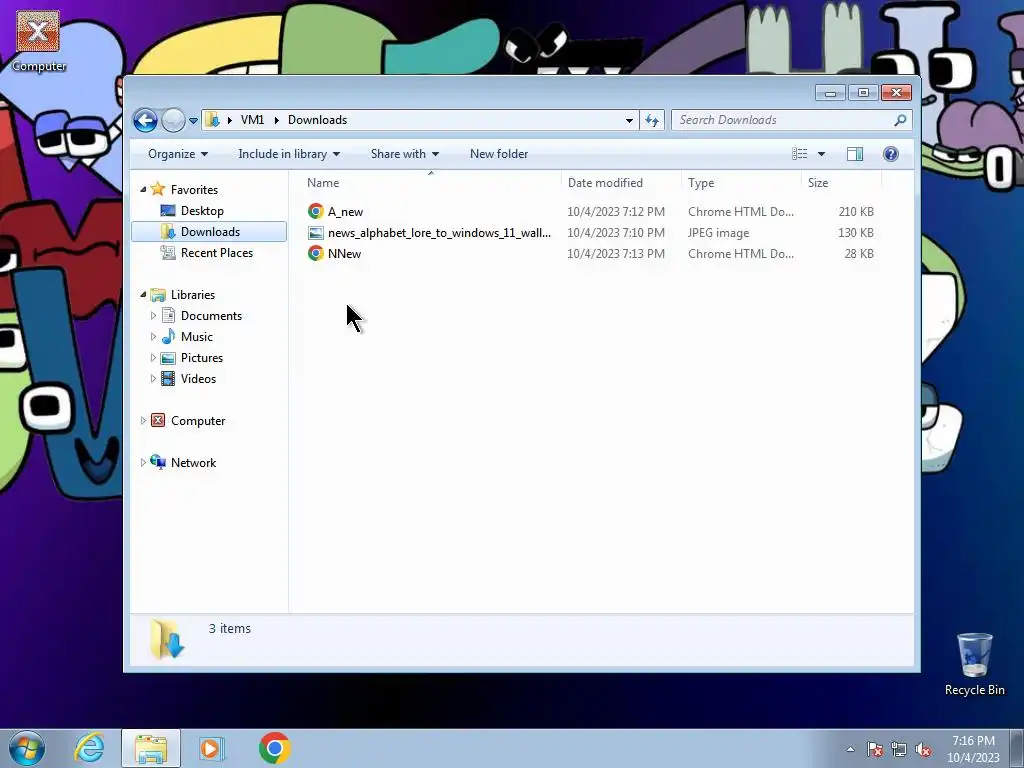The width and height of the screenshot is (1024, 768).
Task: Expand the Pictures library node
Action: point(153,358)
